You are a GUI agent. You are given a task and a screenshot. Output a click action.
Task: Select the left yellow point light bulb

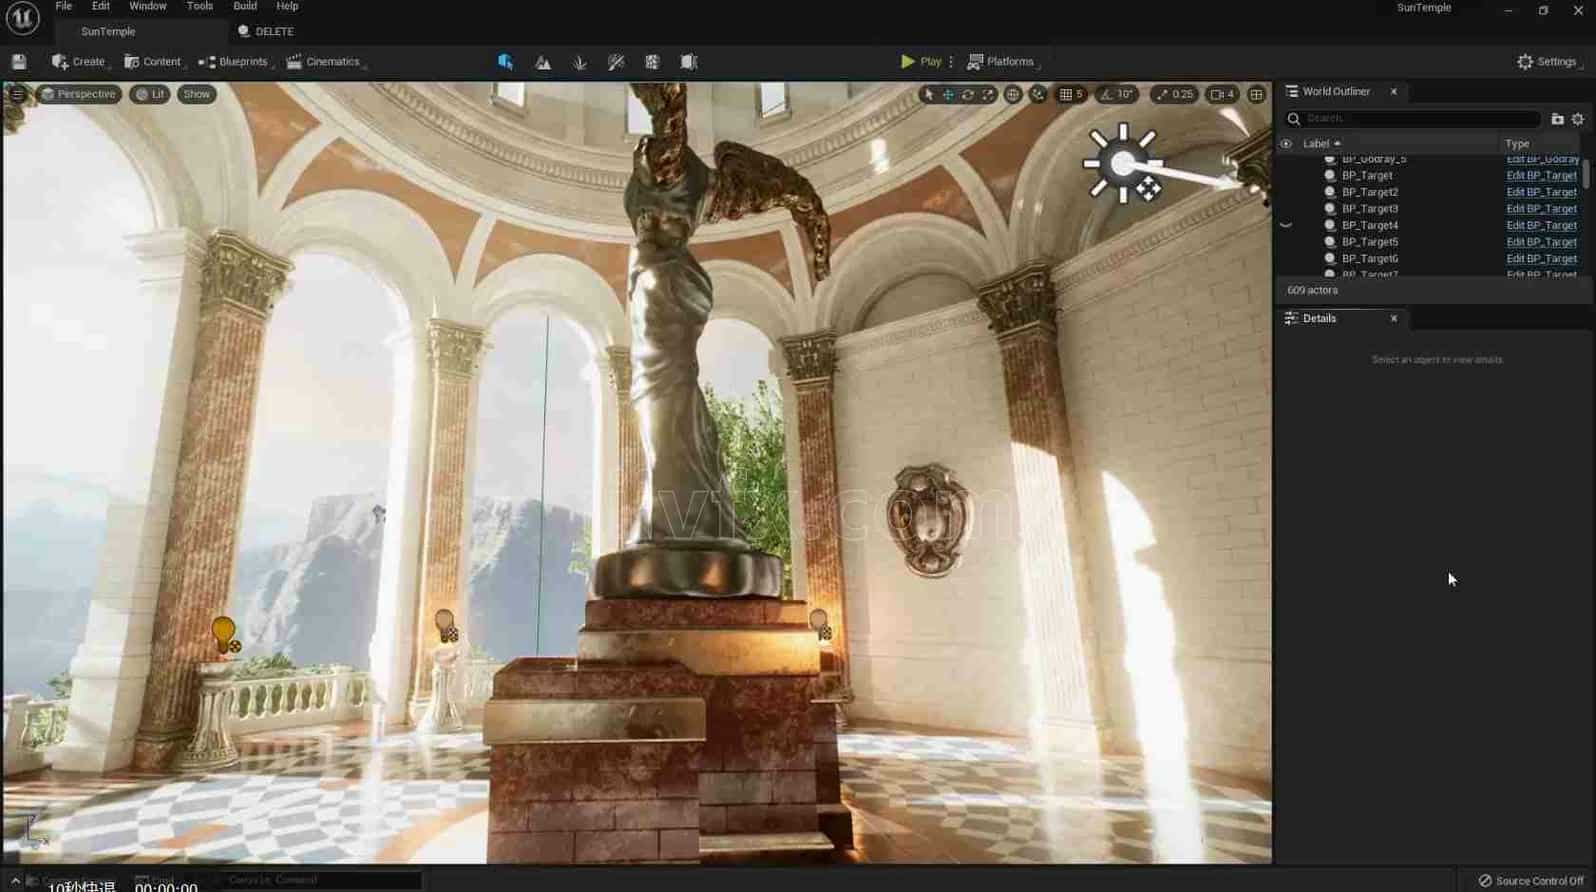point(224,634)
